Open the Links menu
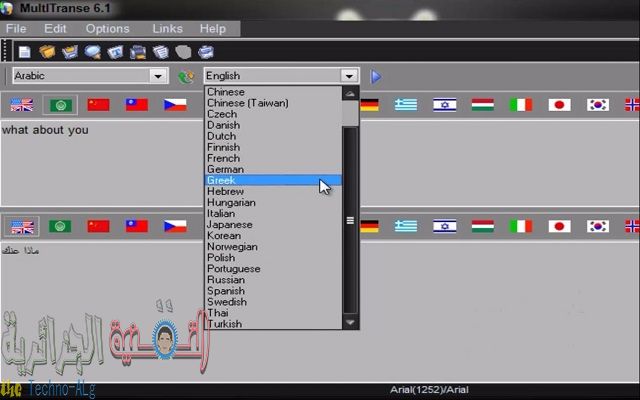 pos(167,29)
